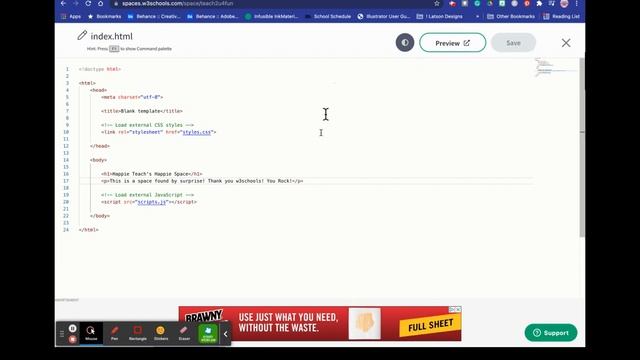The height and width of the screenshot is (360, 640).
Task: Expand Other Bookmarks folder
Action: (511, 16)
